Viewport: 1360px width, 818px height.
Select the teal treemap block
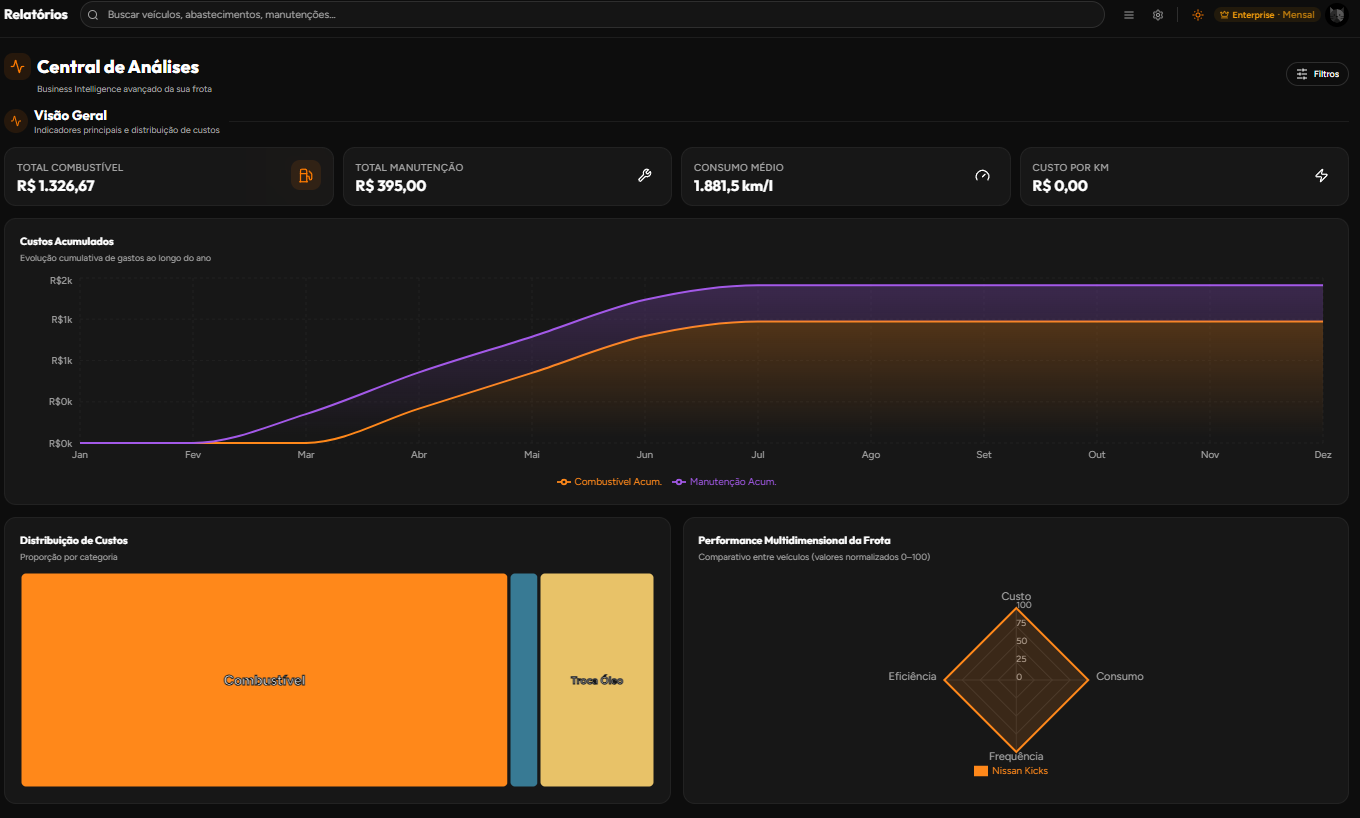524,680
